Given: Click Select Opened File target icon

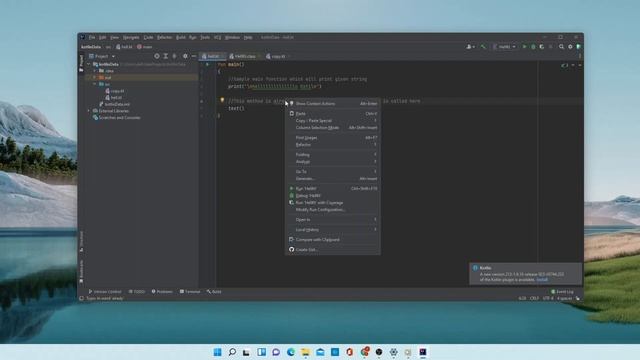Looking at the screenshot, I should [x=157, y=56].
